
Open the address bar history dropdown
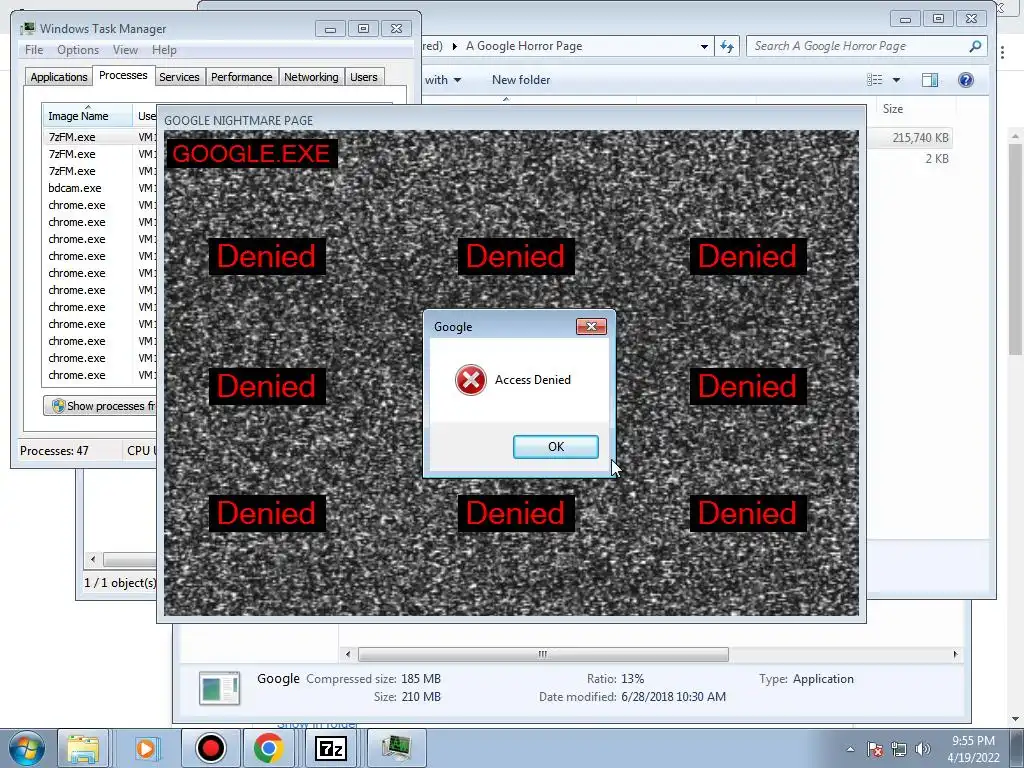point(704,46)
